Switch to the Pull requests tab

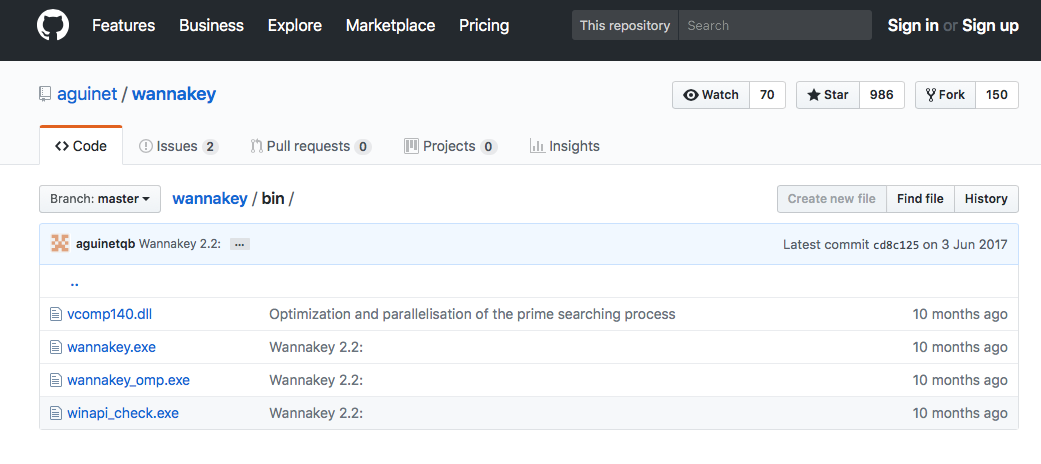pos(311,146)
